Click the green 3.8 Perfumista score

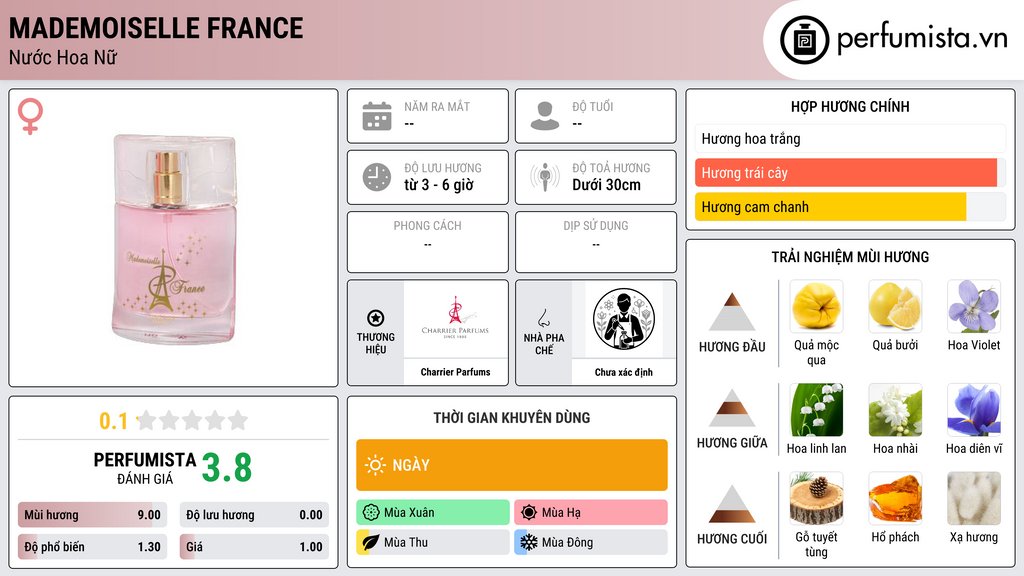pos(227,468)
